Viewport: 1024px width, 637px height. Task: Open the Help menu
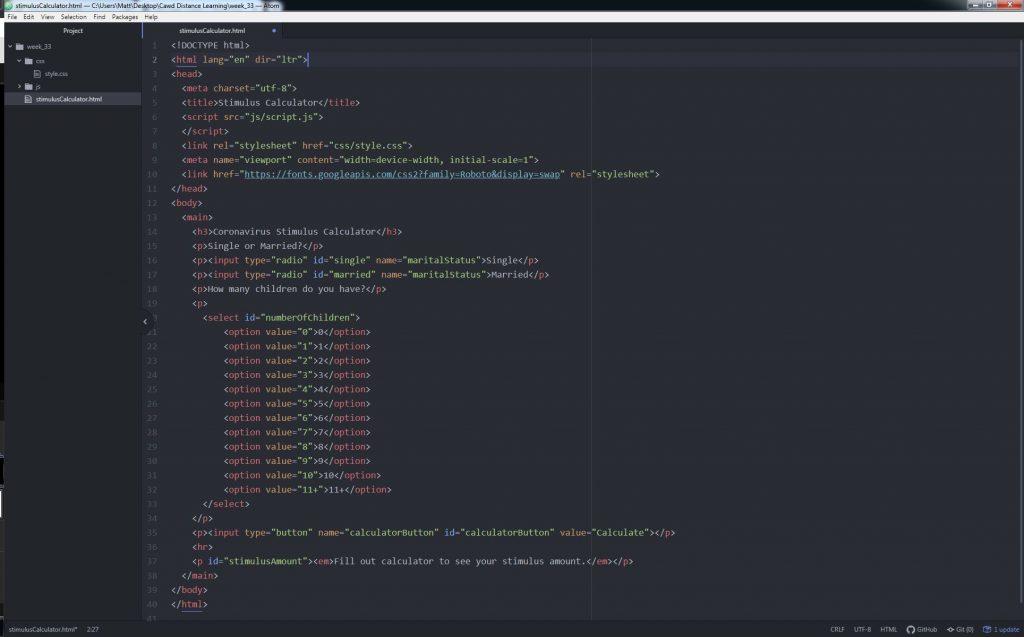(151, 17)
